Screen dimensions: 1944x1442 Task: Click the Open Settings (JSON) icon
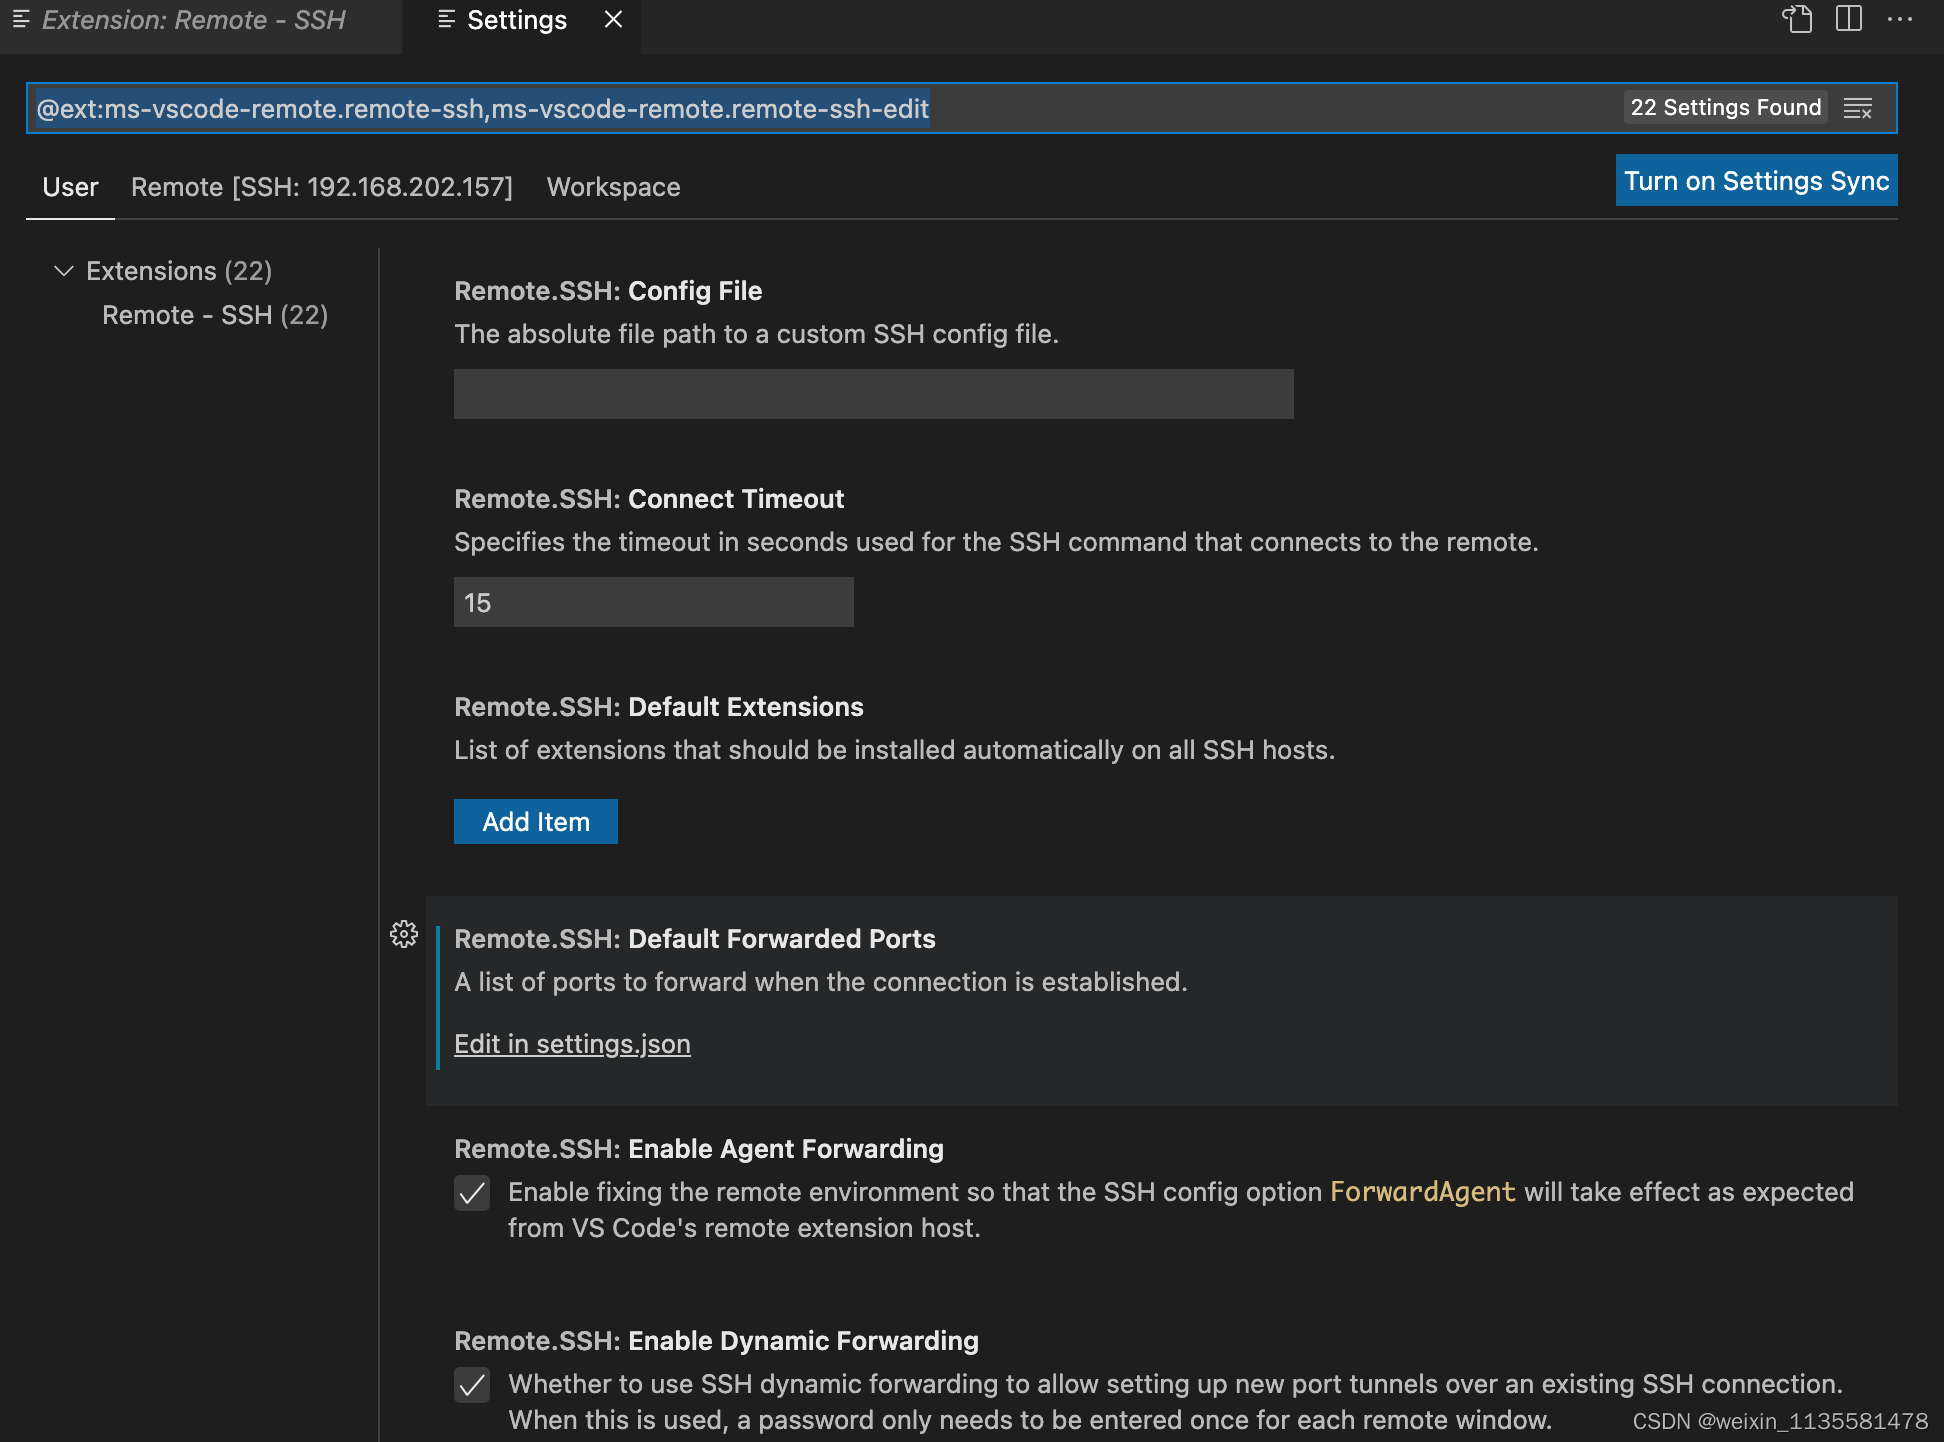[x=1797, y=19]
